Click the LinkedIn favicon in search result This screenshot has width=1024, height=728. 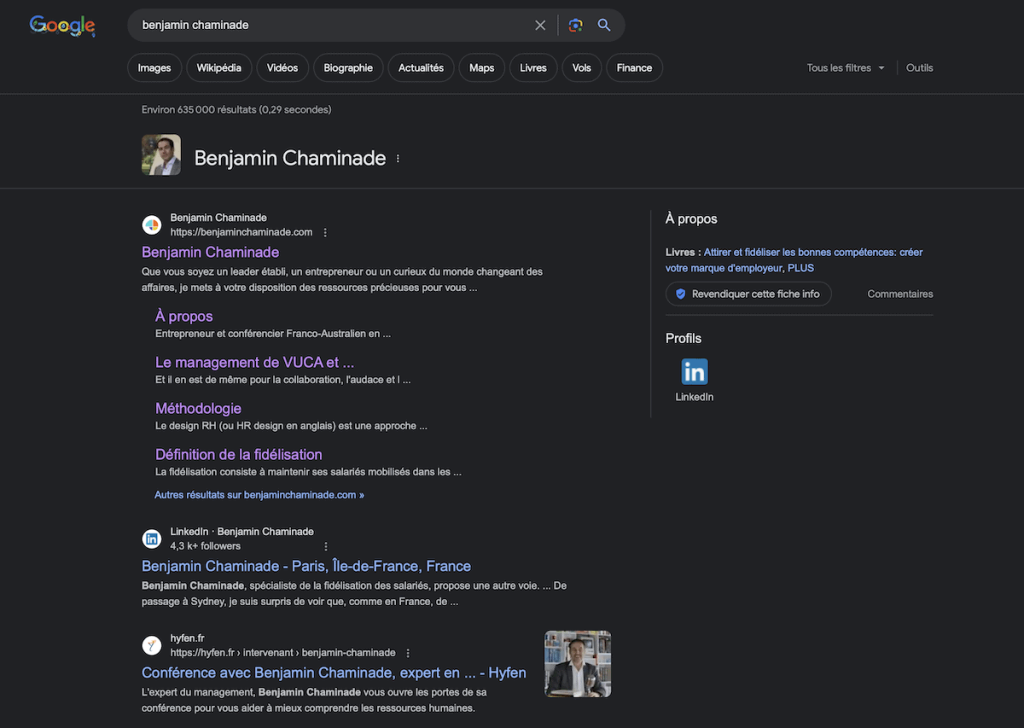152,539
